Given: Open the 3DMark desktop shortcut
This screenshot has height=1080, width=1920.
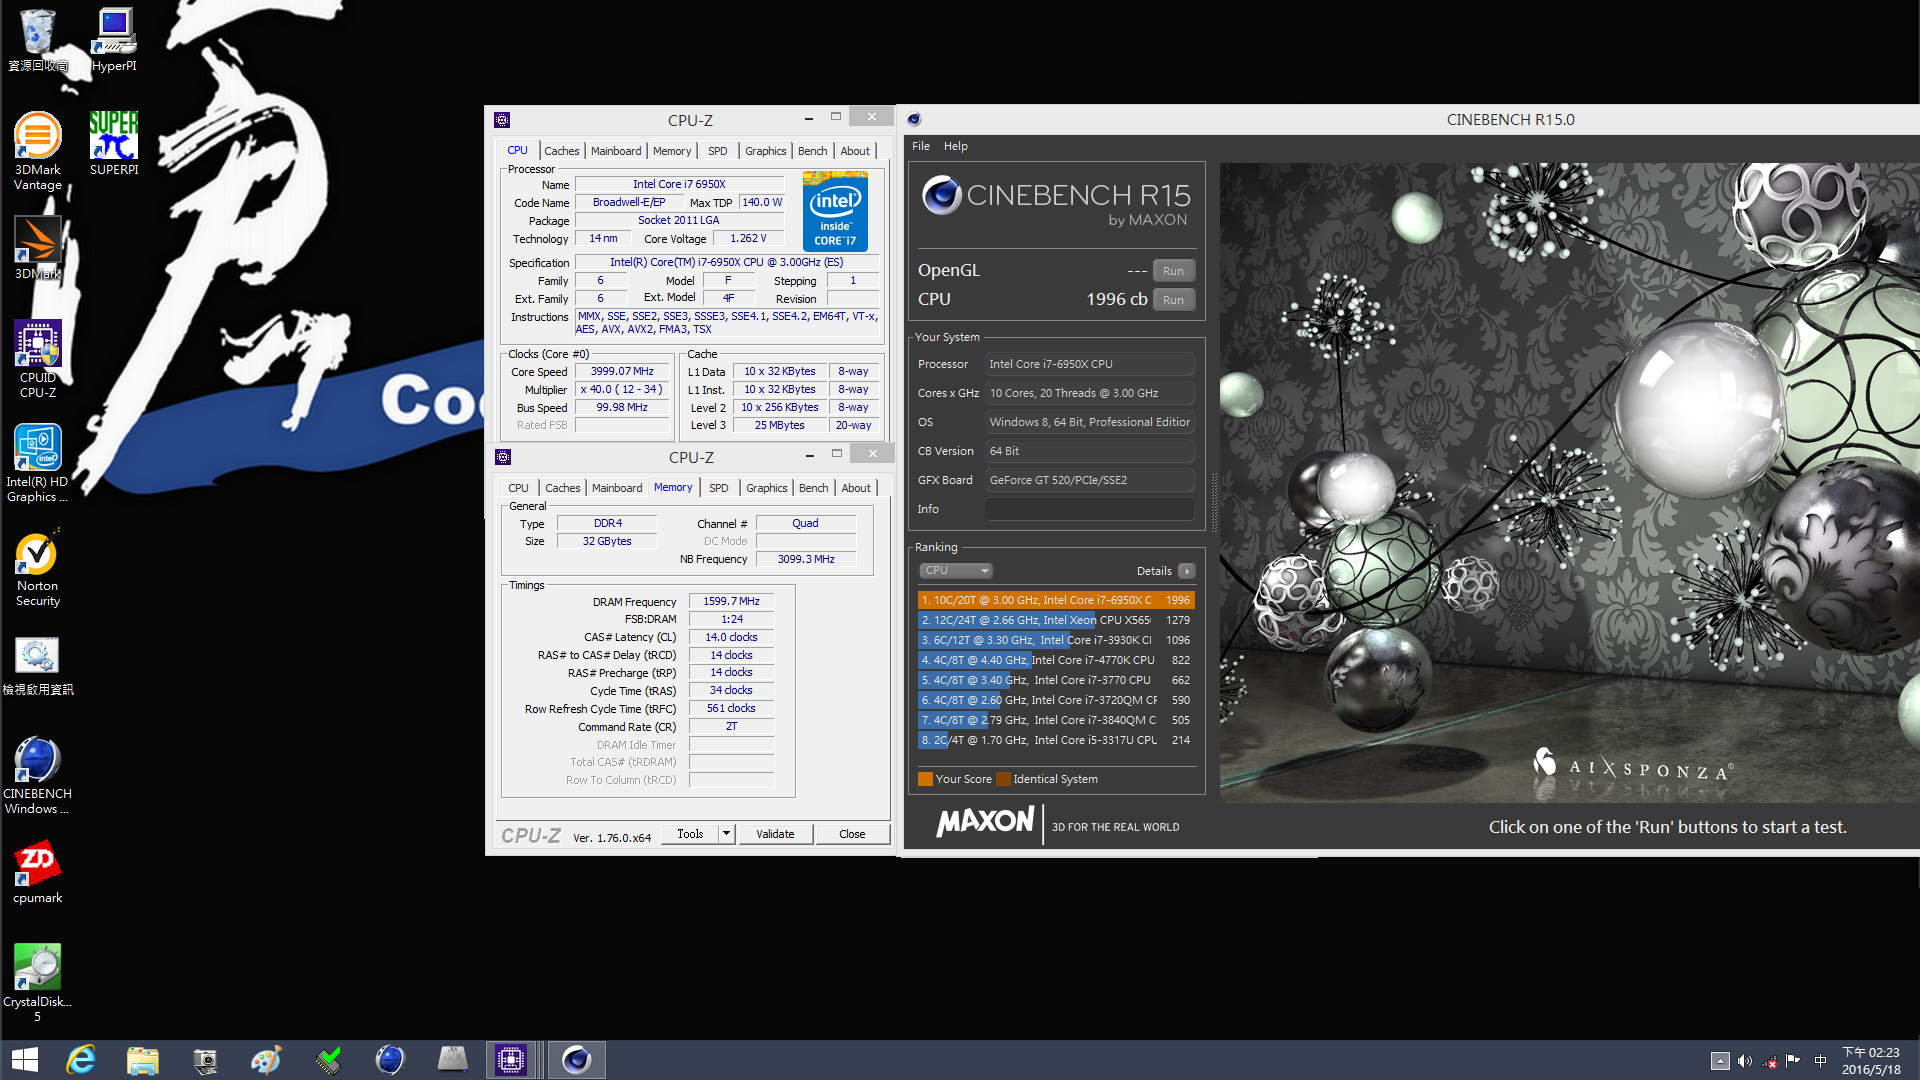Looking at the screenshot, I should 37,248.
